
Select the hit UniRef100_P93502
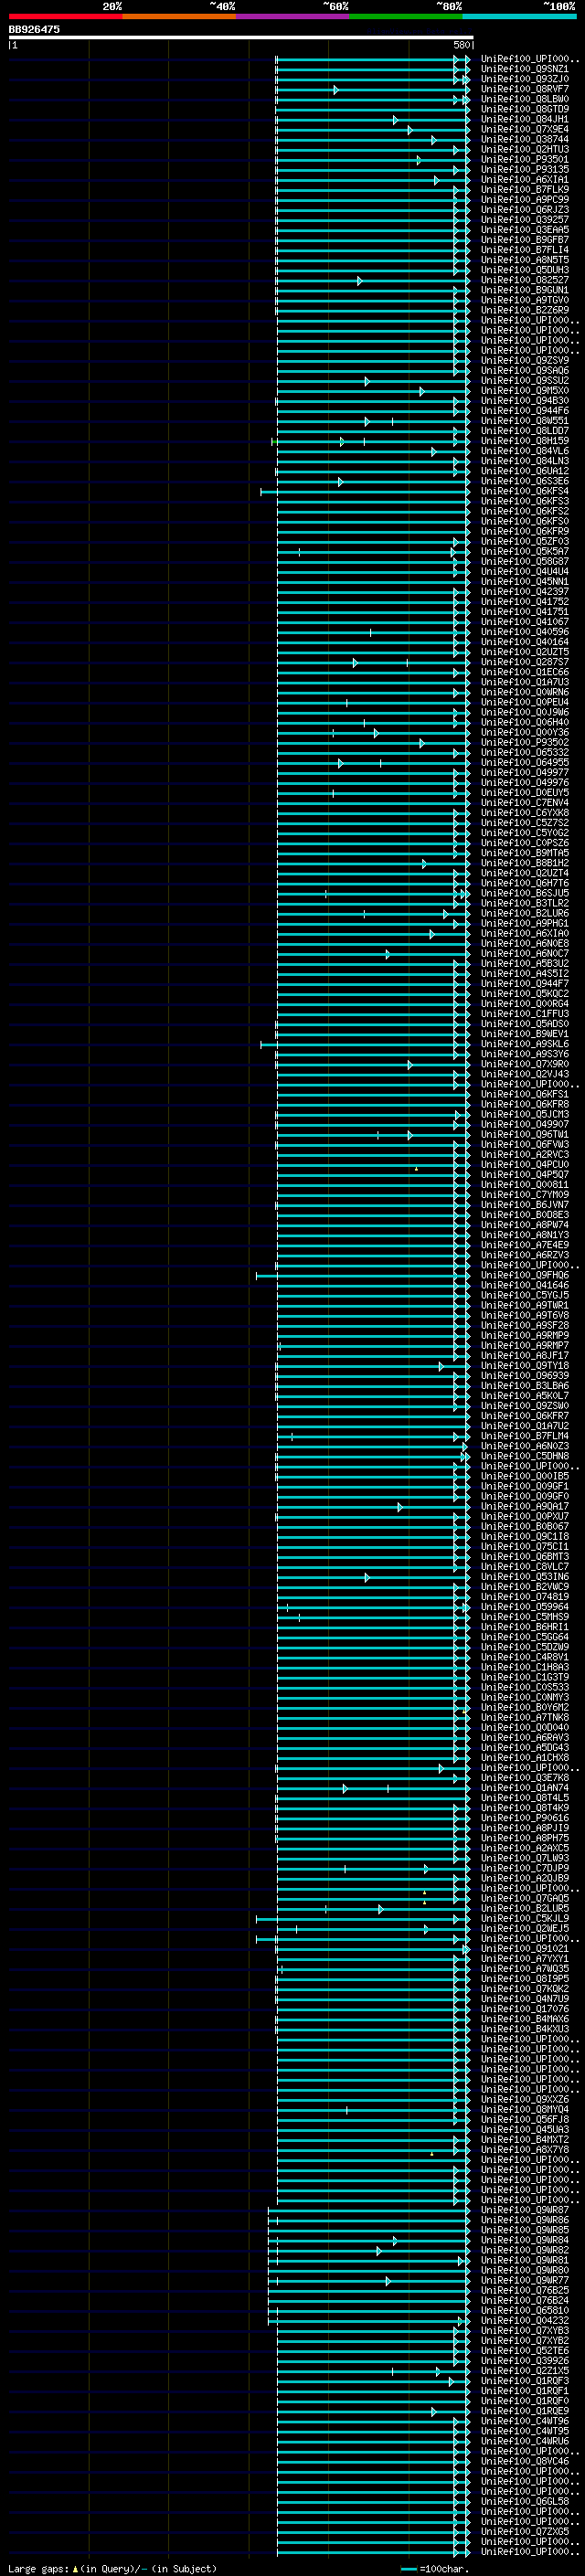(525, 743)
